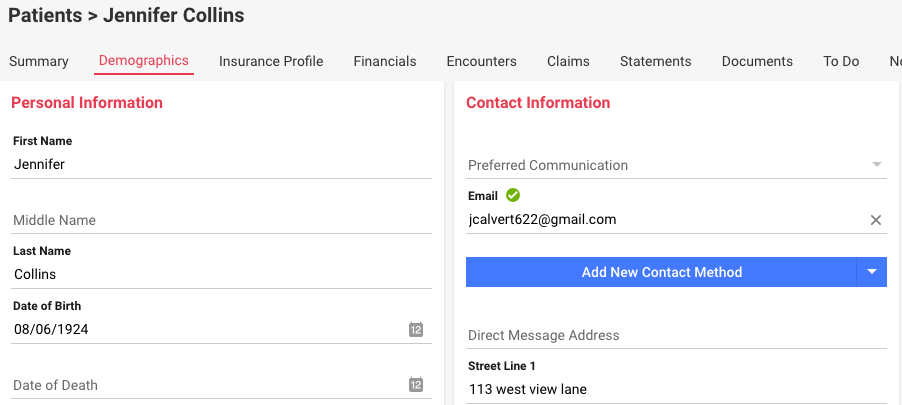Click into the Middle Name field
902x405 pixels.
[x=221, y=220]
